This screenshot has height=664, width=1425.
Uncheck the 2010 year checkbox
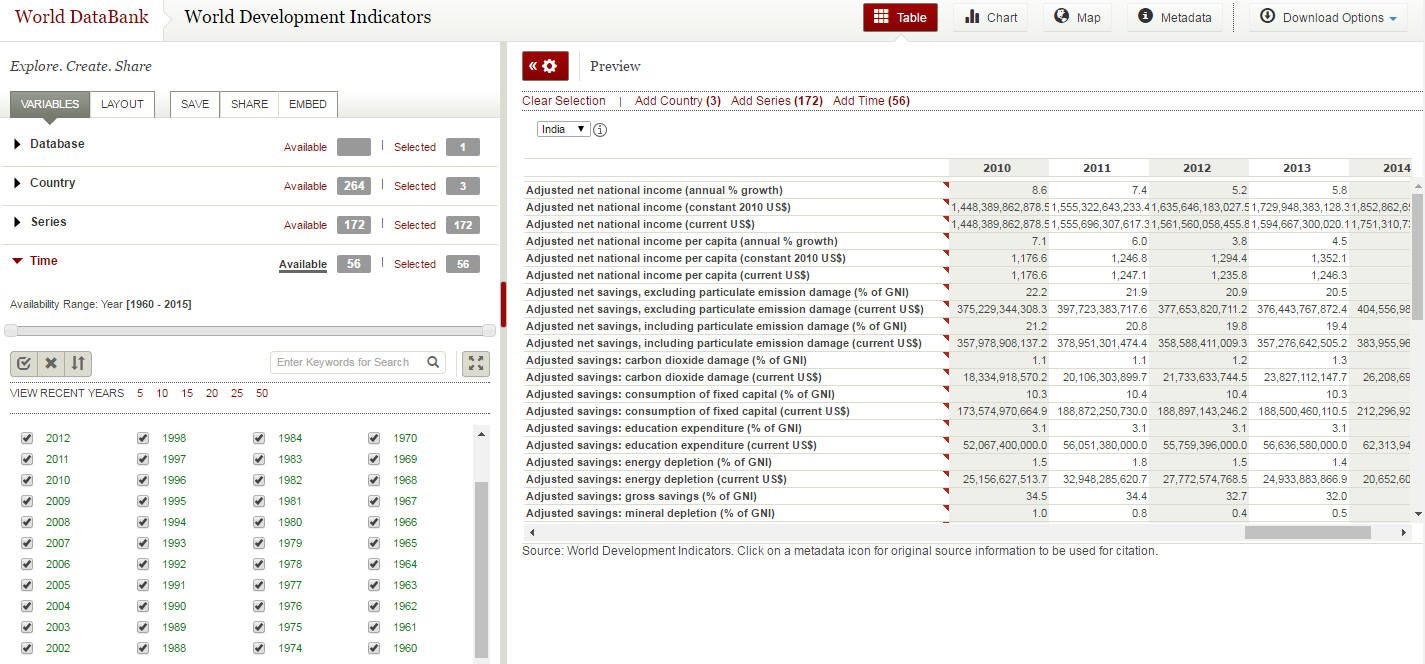(27, 480)
